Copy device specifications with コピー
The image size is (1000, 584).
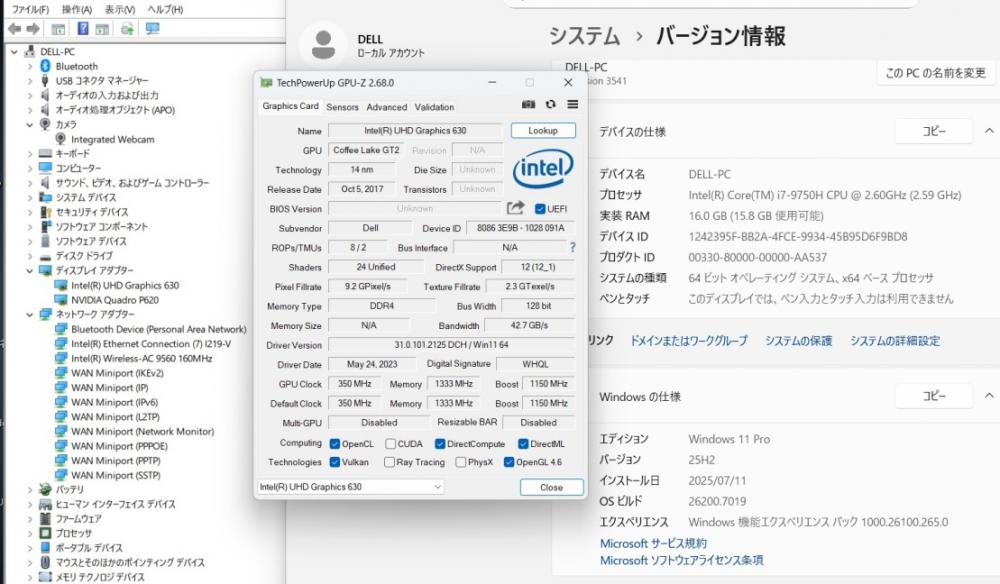pos(934,131)
